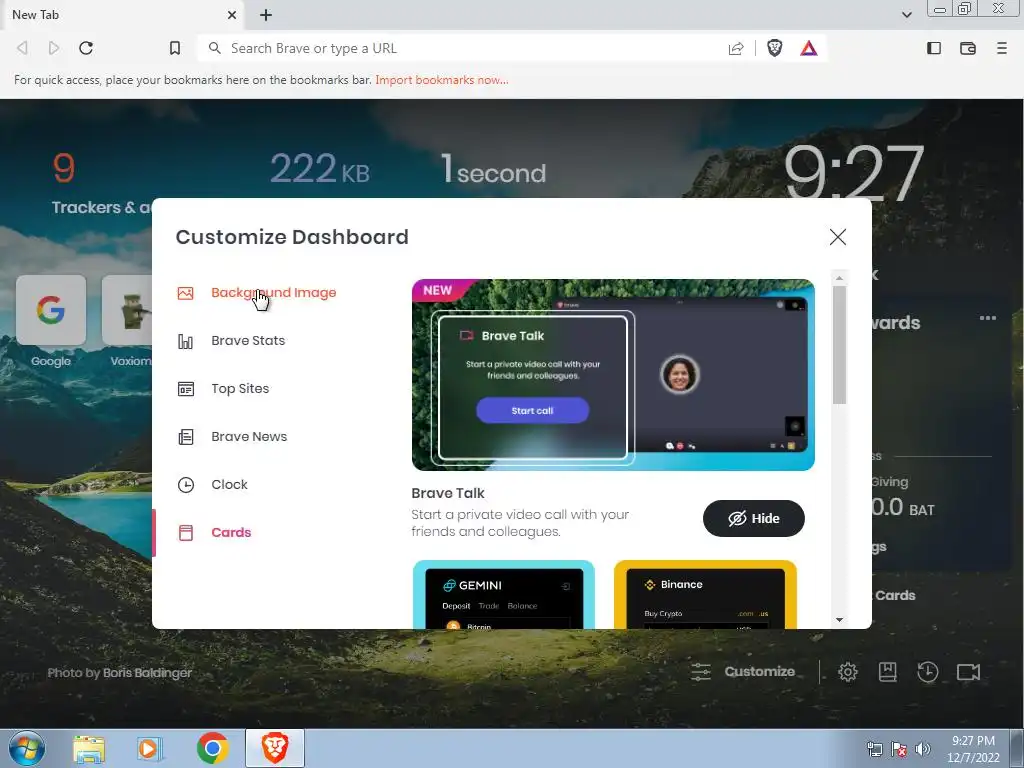Click the Brave News newspaper icon
Image resolution: width=1024 pixels, height=768 pixels.
(x=185, y=437)
